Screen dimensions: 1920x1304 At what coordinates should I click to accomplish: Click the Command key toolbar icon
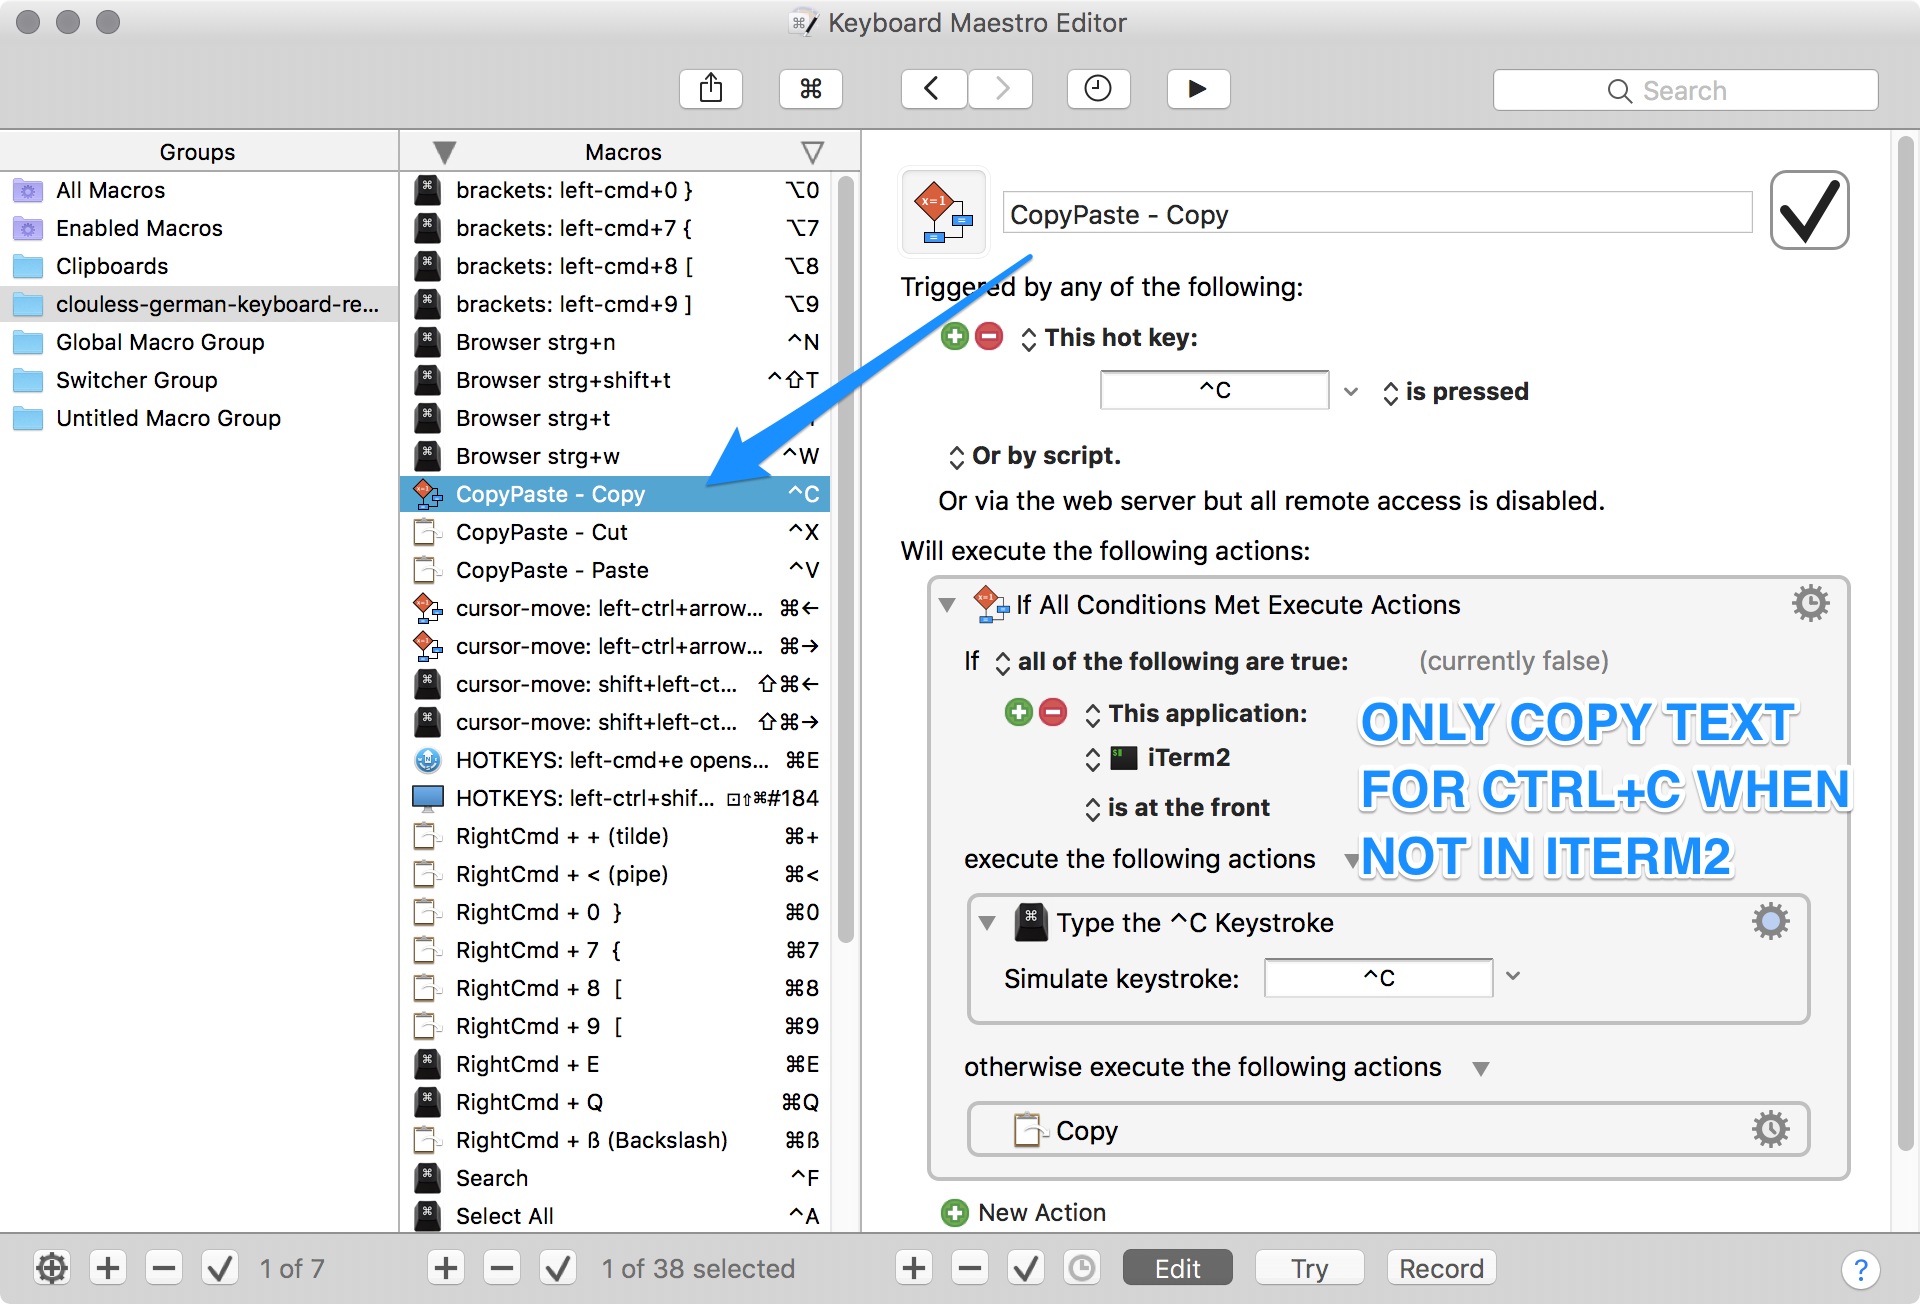[810, 89]
